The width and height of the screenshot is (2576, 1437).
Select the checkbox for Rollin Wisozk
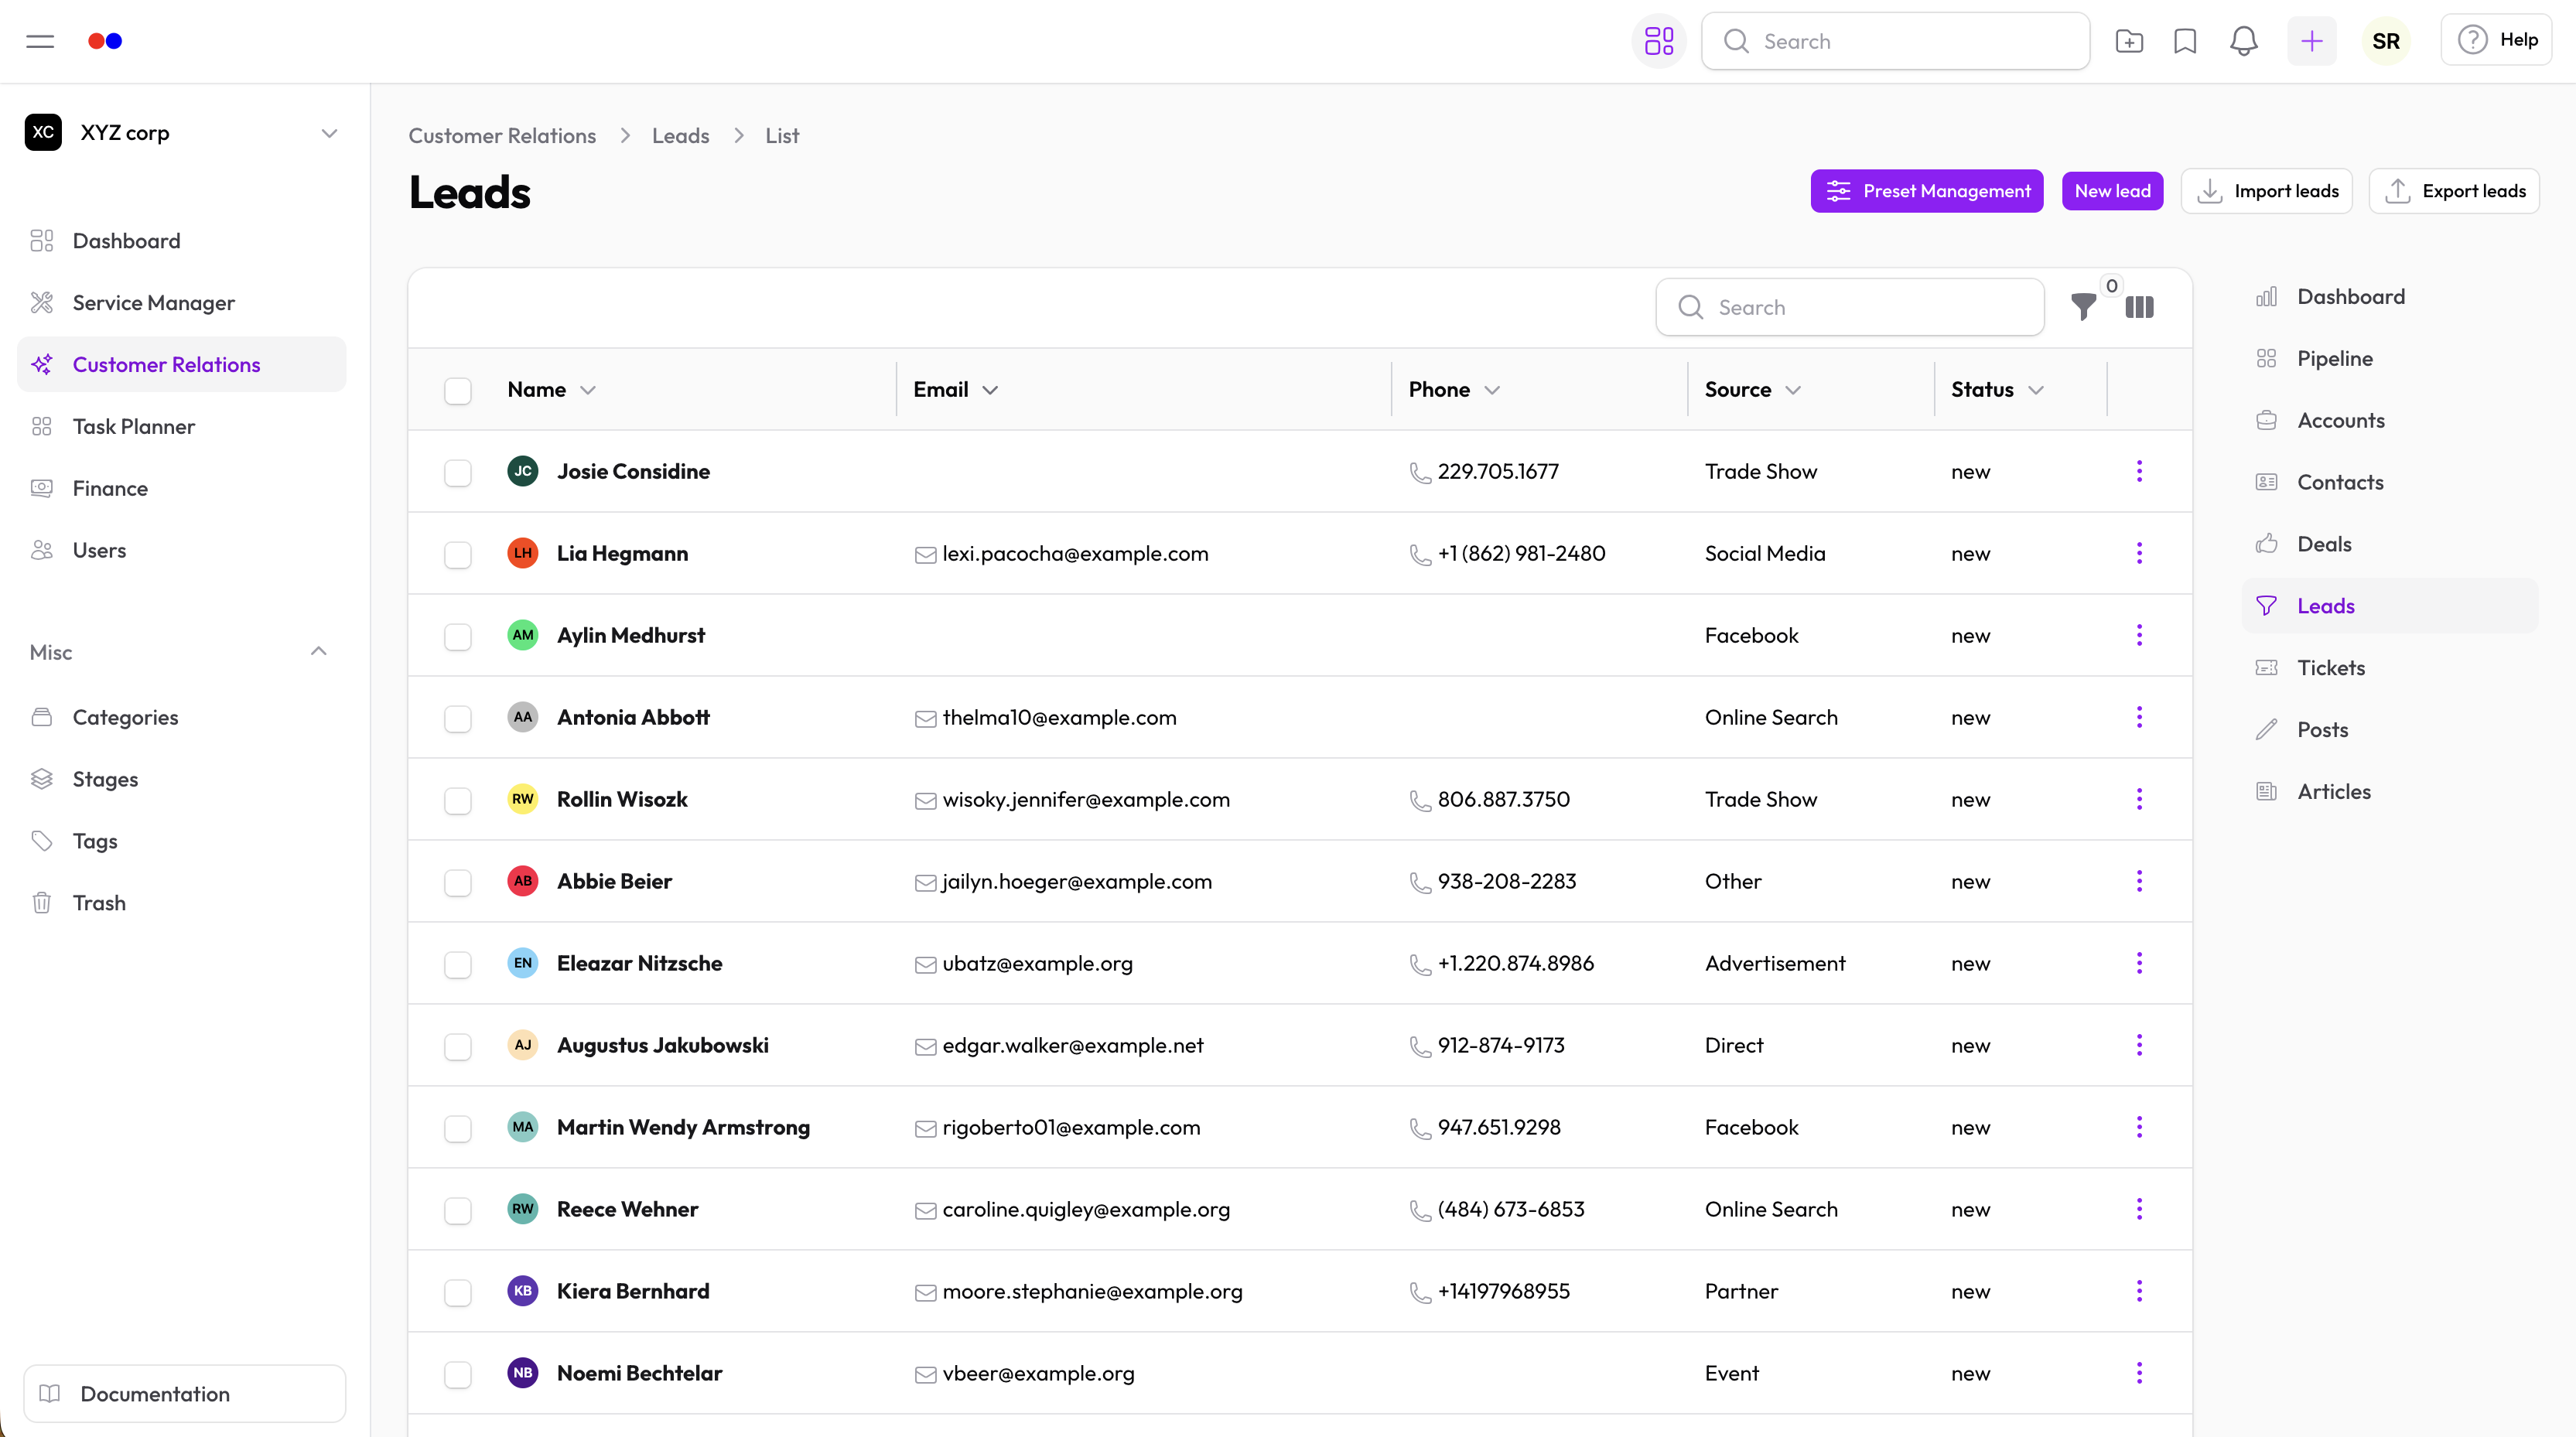pyautogui.click(x=458, y=800)
